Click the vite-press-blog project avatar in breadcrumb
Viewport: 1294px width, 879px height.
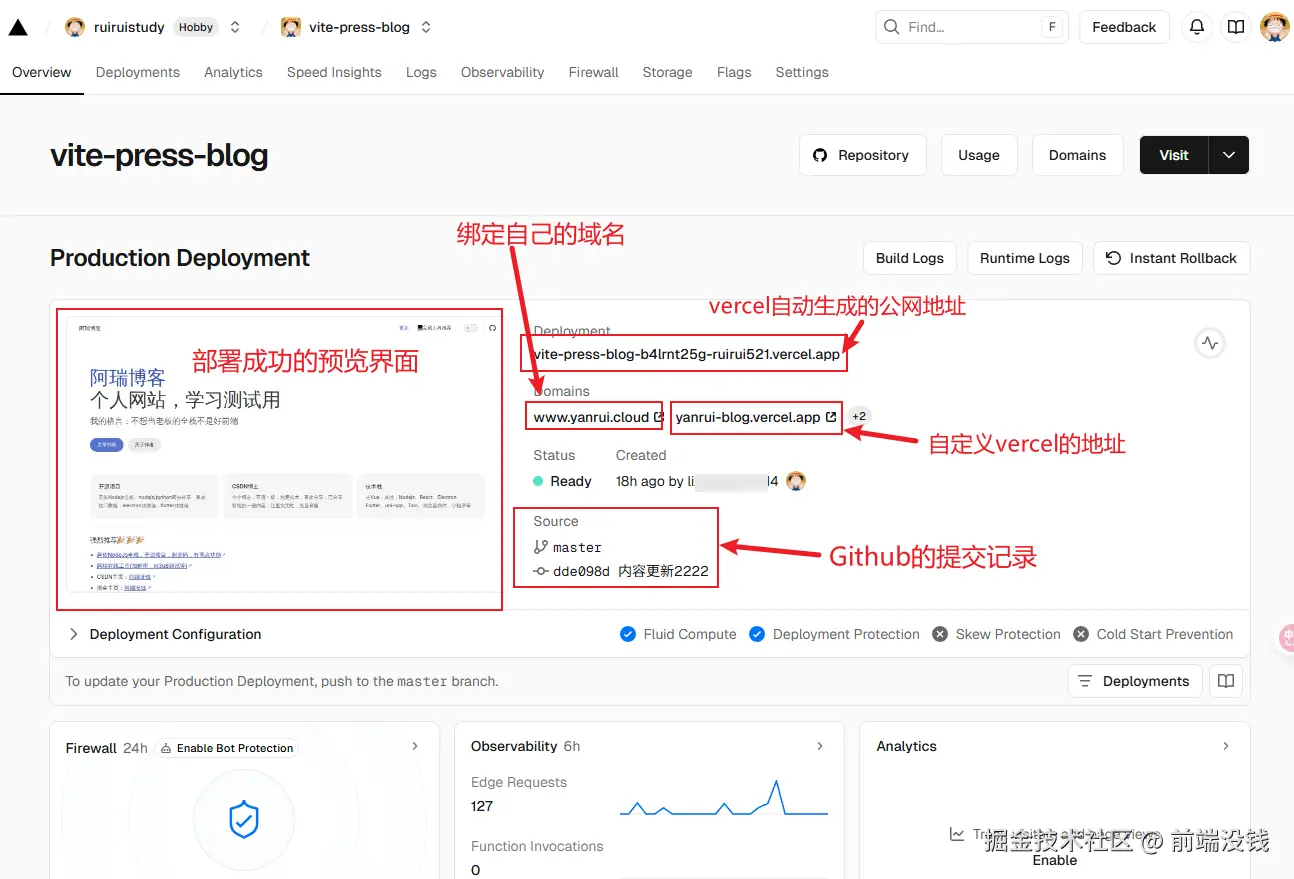coord(291,27)
